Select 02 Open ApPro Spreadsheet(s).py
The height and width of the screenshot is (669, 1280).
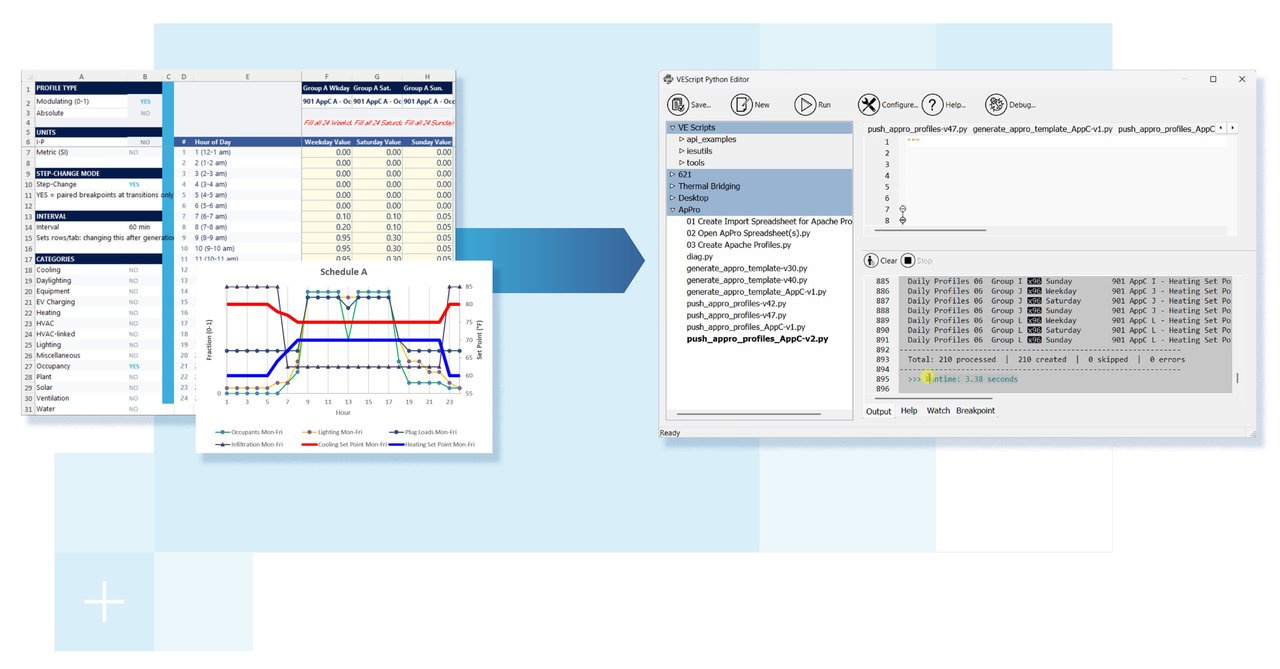[748, 233]
